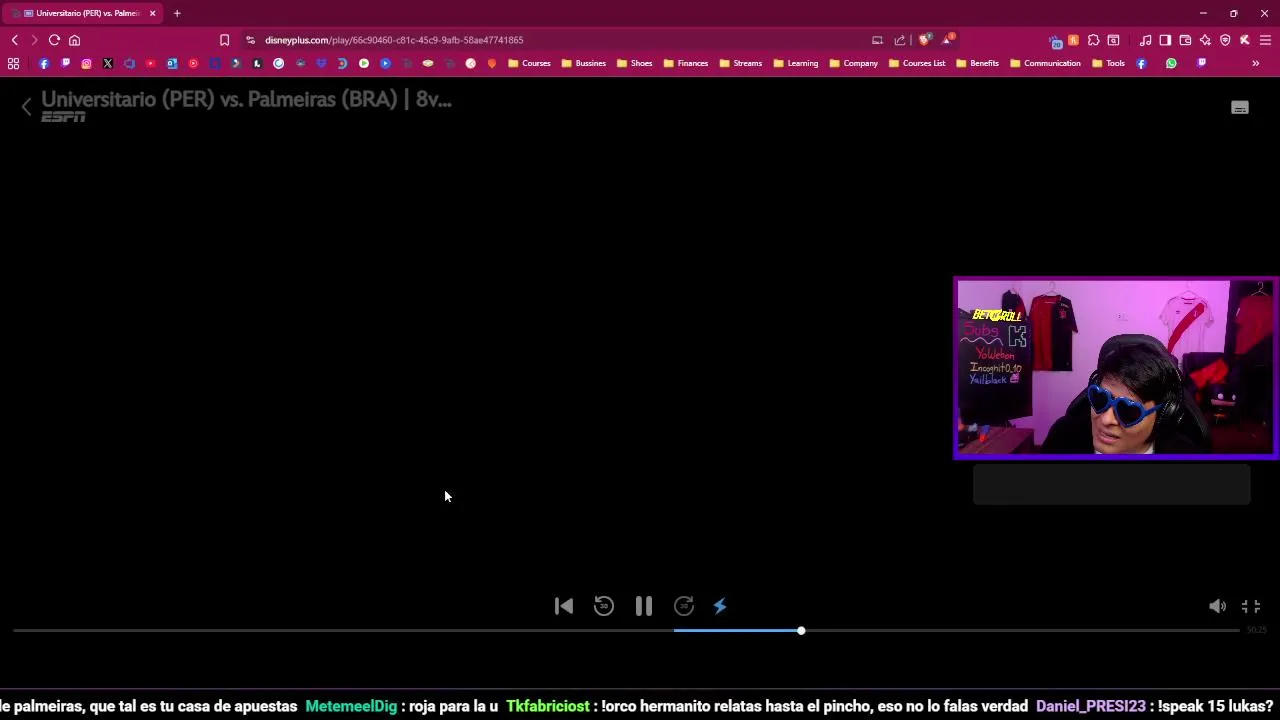Close the Universitario vs. Palmeiras tab
Screen dimensions: 1280x720
point(152,13)
